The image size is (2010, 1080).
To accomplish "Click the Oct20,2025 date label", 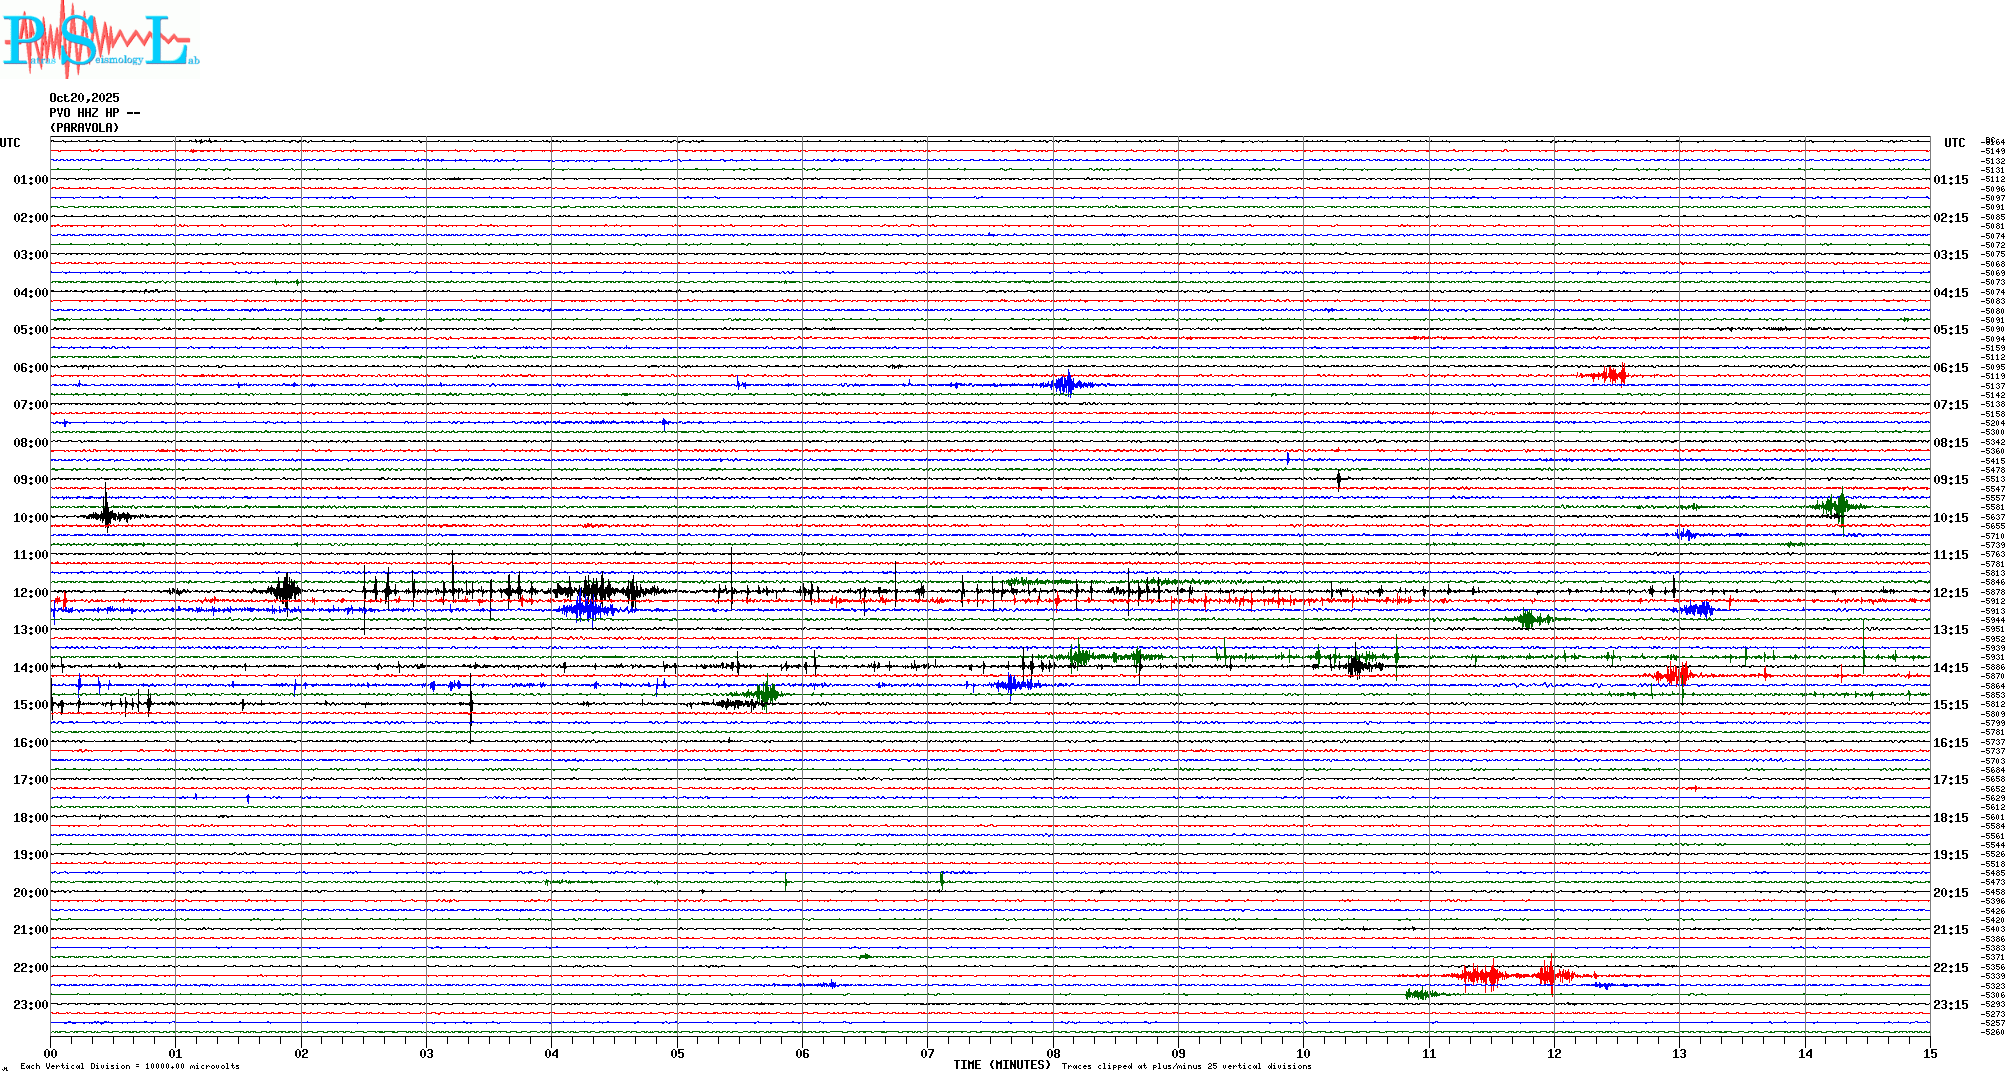I will [x=84, y=98].
